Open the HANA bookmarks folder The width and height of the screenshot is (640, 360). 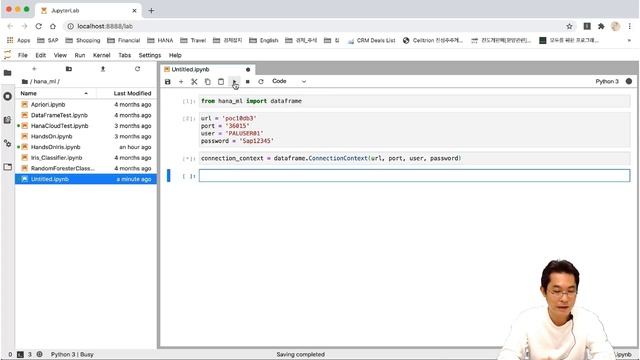click(160, 40)
